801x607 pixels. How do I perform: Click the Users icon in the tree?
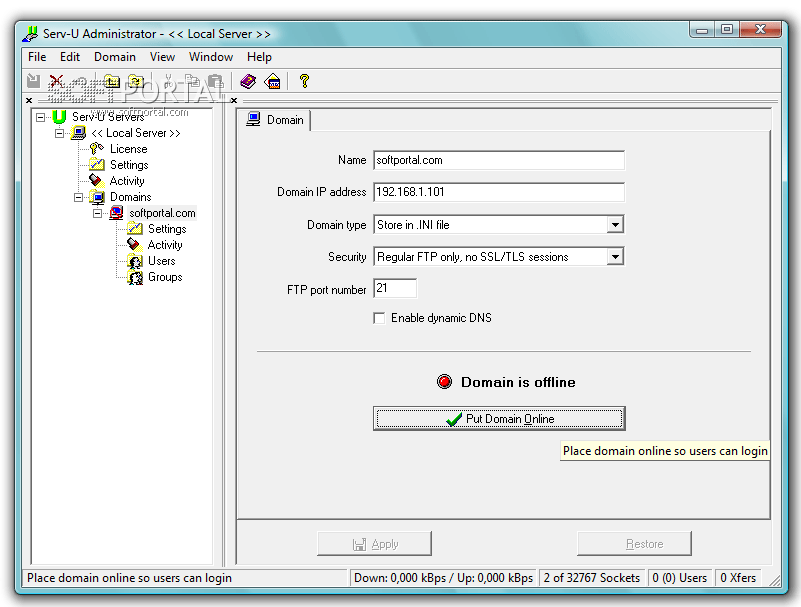[x=135, y=261]
